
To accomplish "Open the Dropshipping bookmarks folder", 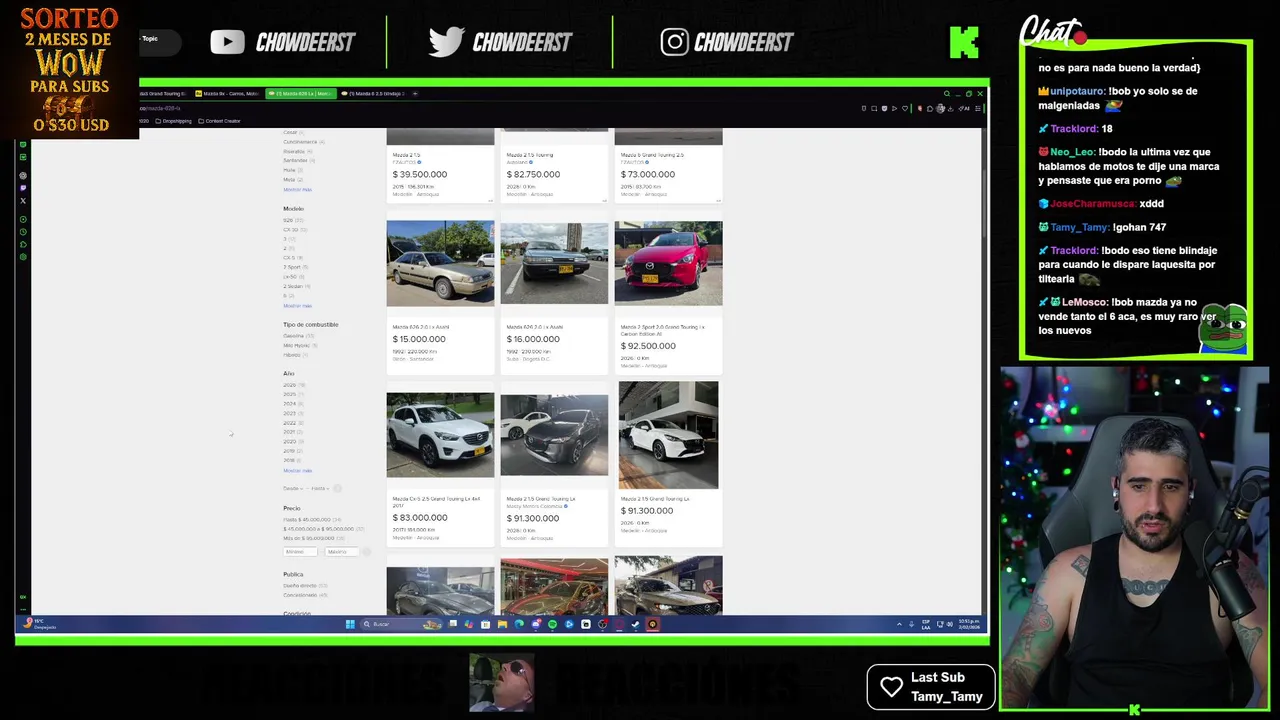I will click(x=174, y=121).
